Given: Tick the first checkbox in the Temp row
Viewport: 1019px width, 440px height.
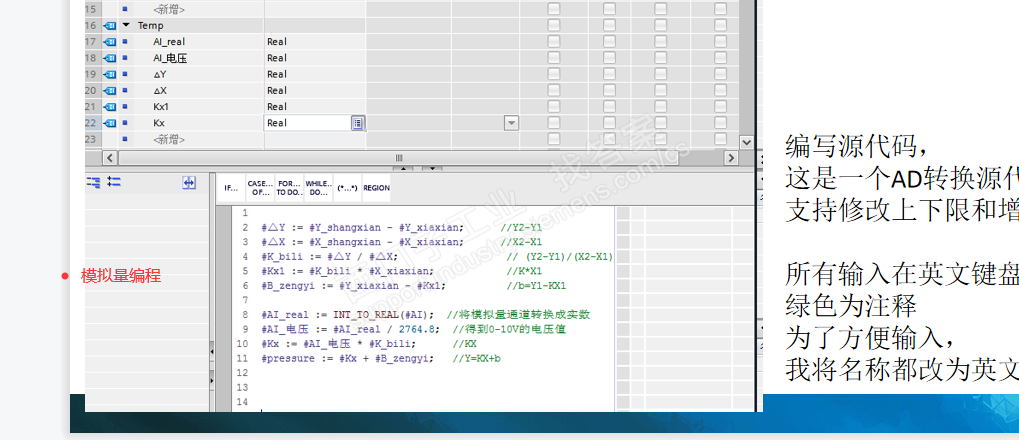Looking at the screenshot, I should pos(553,25).
